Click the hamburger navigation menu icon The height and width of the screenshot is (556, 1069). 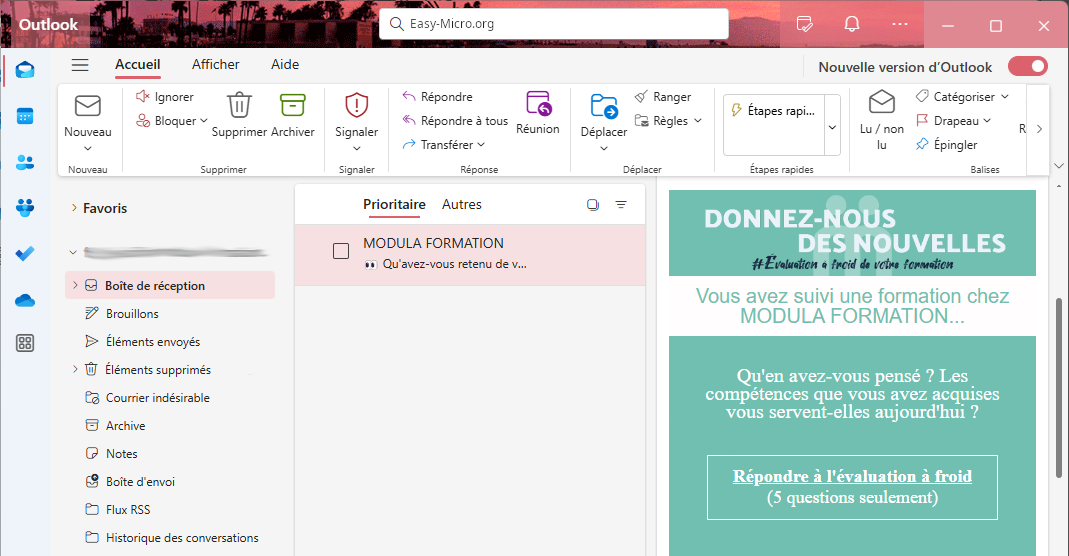80,65
